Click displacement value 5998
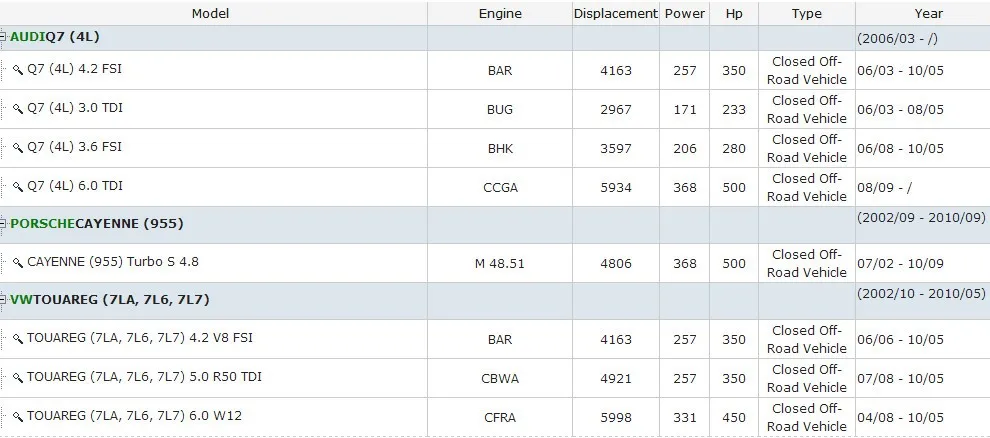Viewport: 990px width, 438px height. pos(616,418)
